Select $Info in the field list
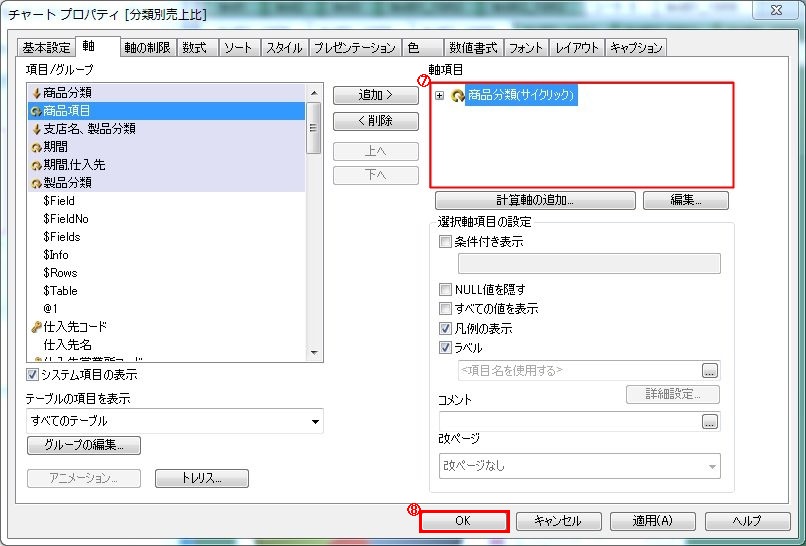This screenshot has width=806, height=546. 167,255
